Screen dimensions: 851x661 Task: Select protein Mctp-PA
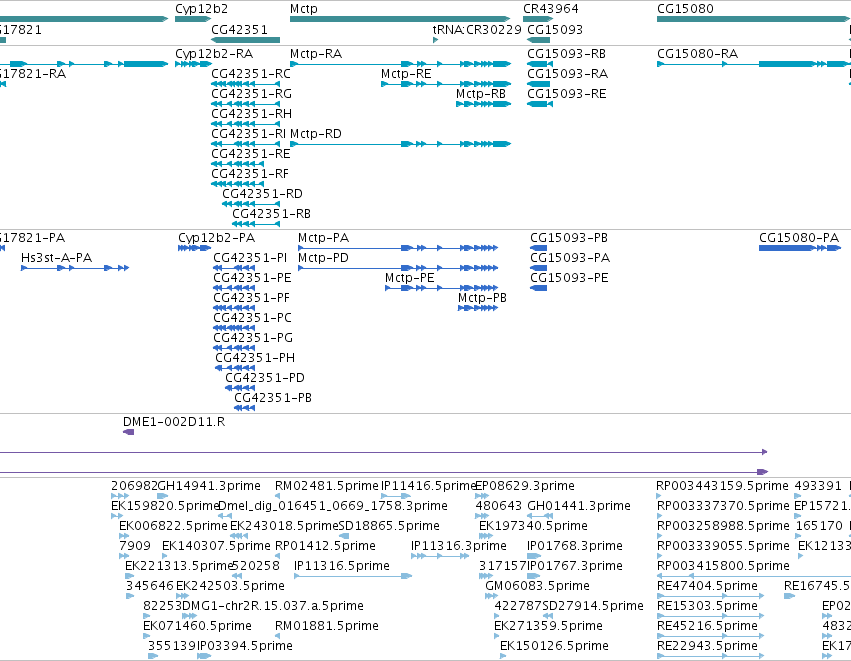(x=323, y=238)
